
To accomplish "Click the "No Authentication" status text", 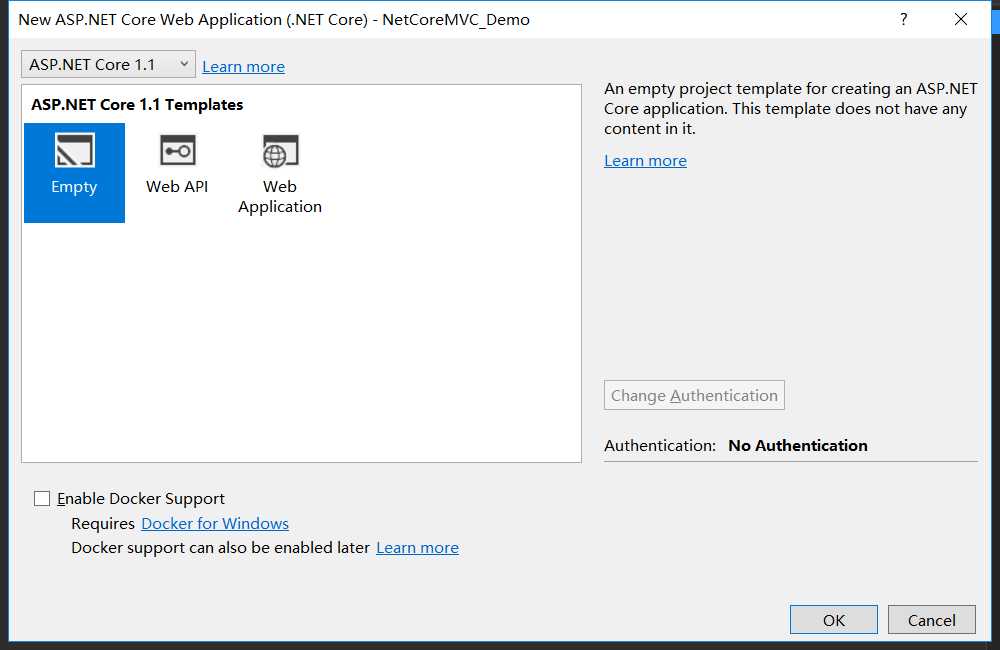I will pos(798,446).
